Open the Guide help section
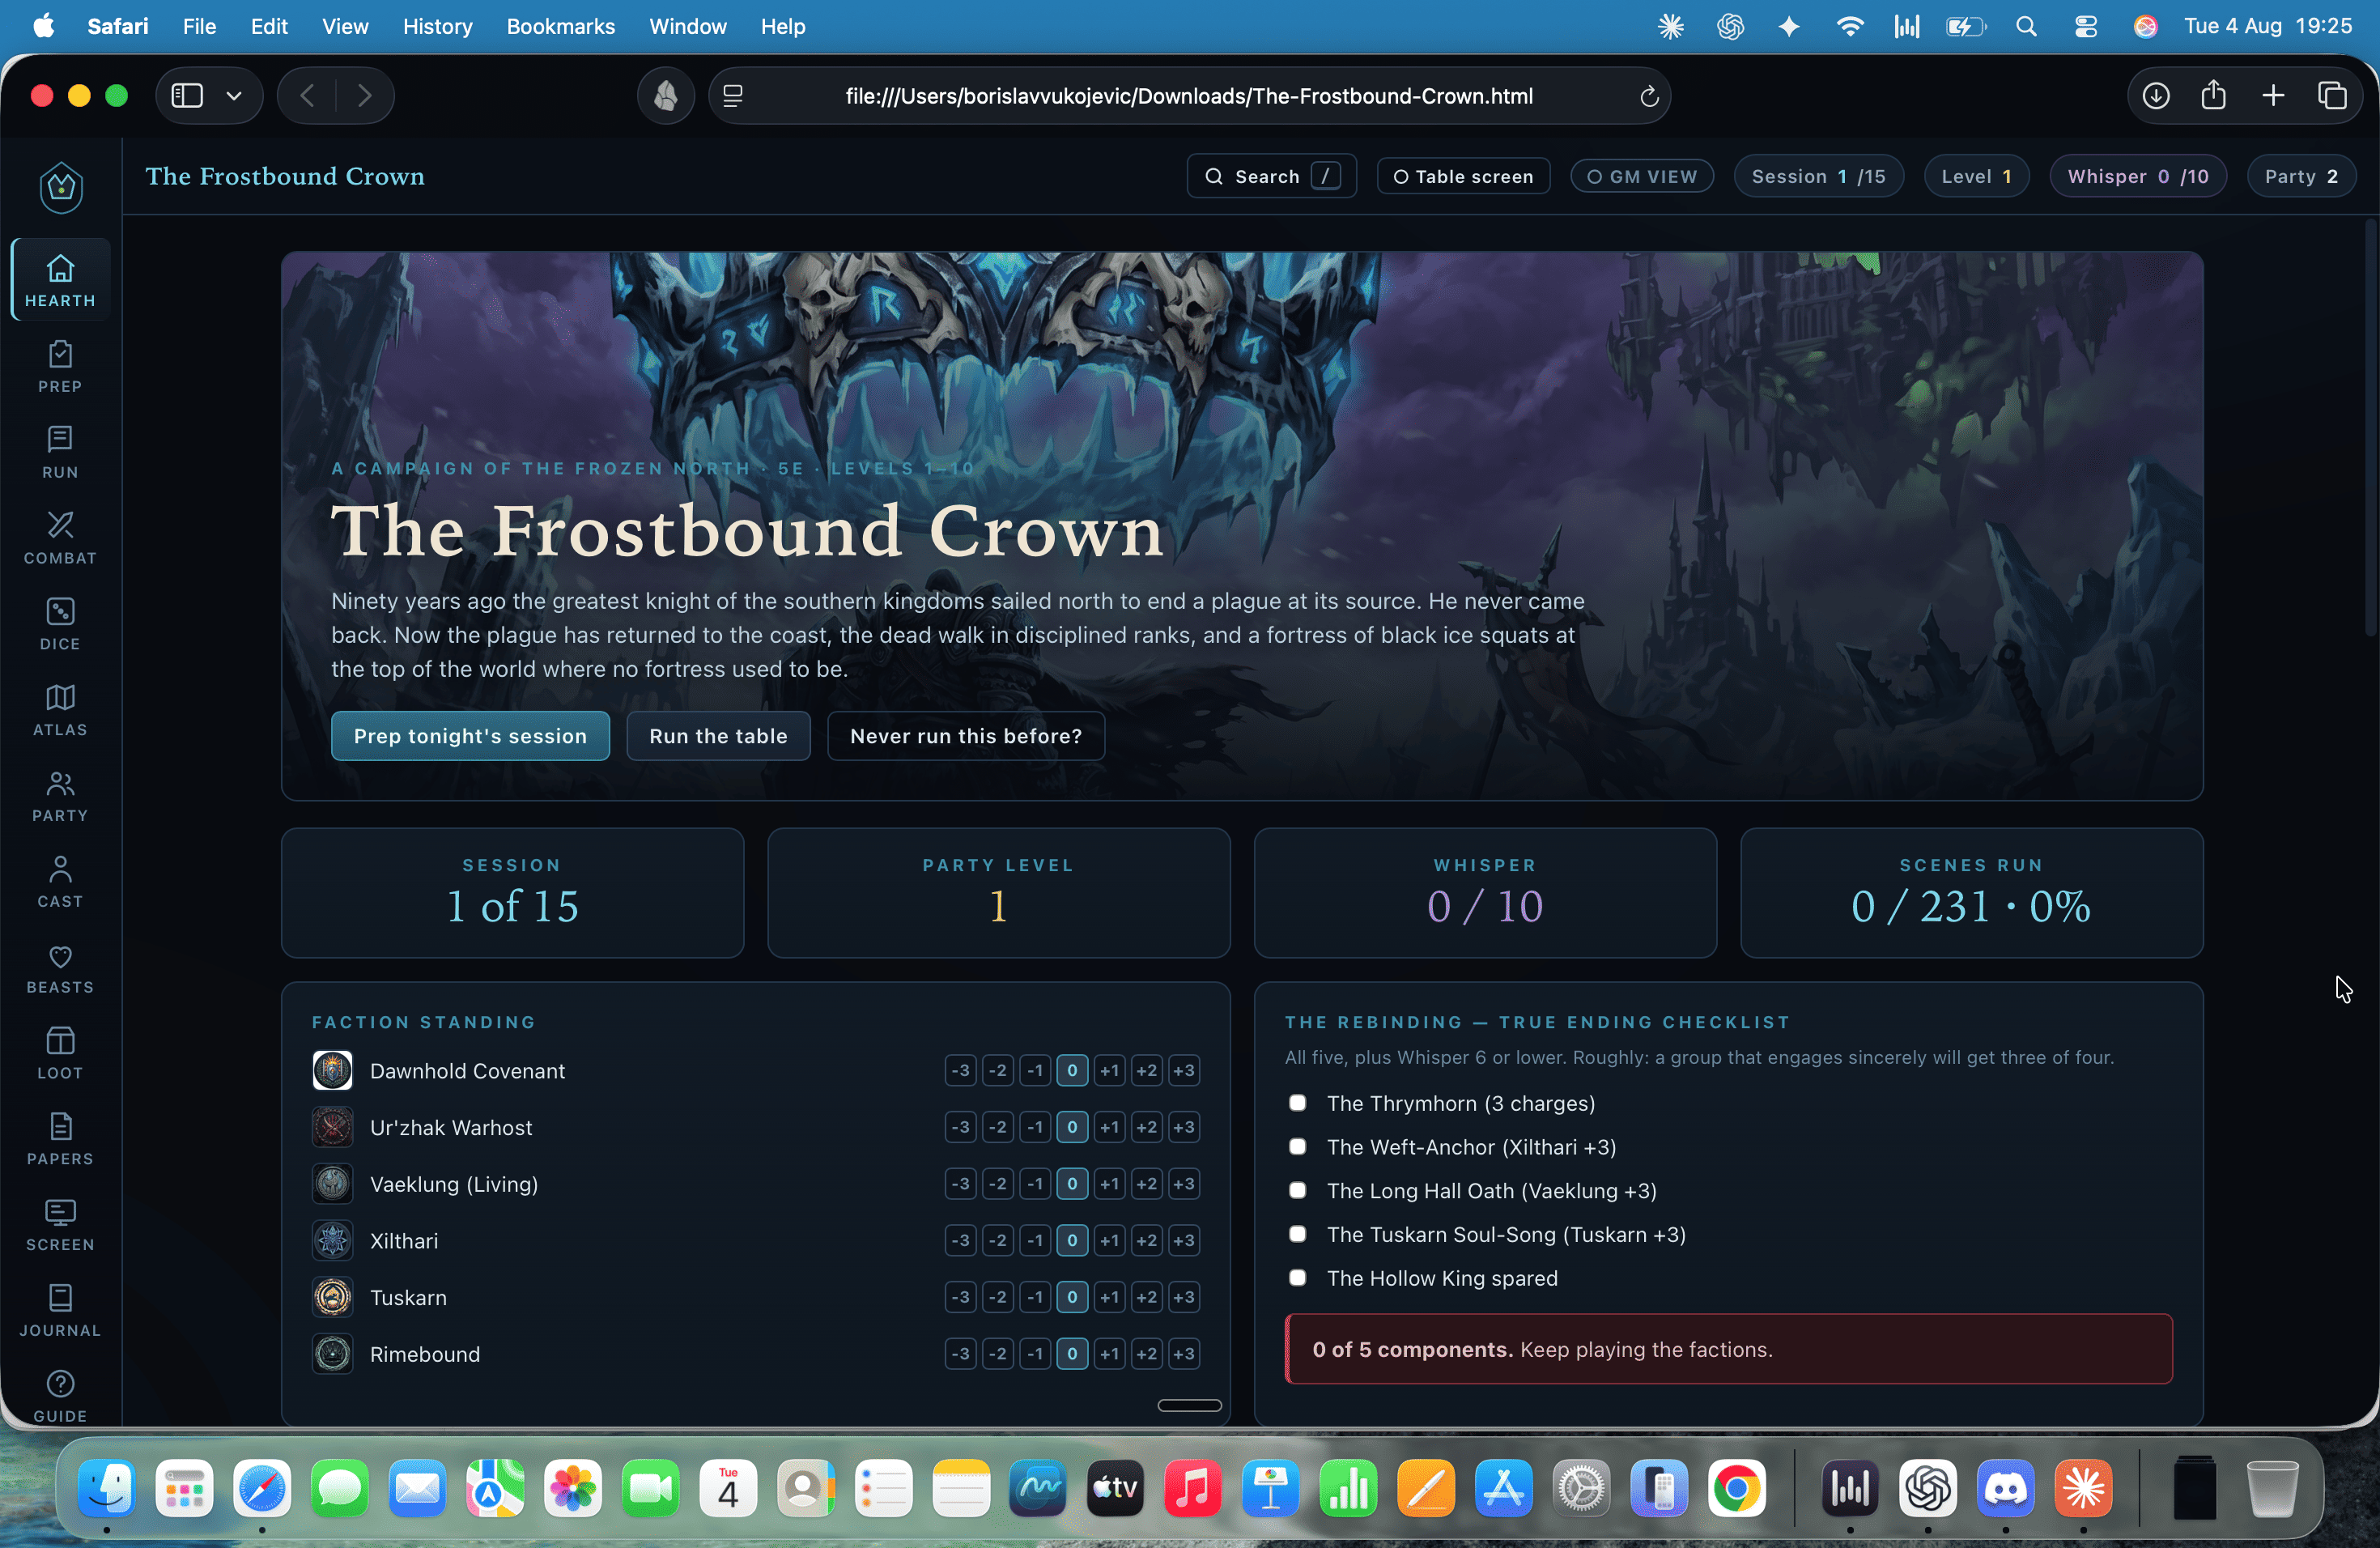The image size is (2380, 1548). click(60, 1396)
